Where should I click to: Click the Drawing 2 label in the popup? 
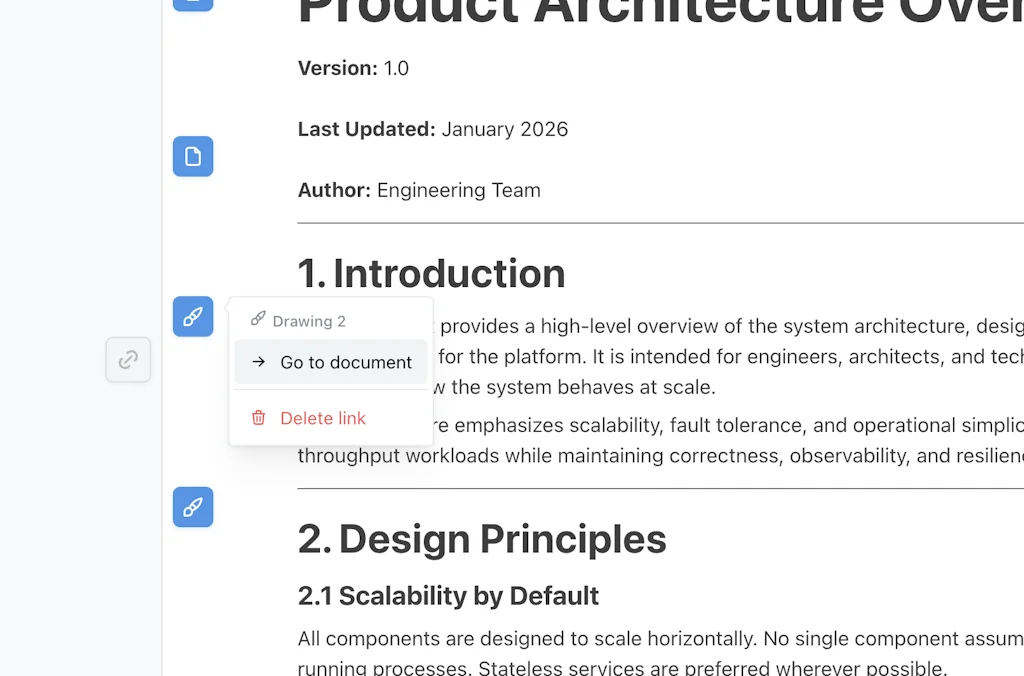coord(308,320)
